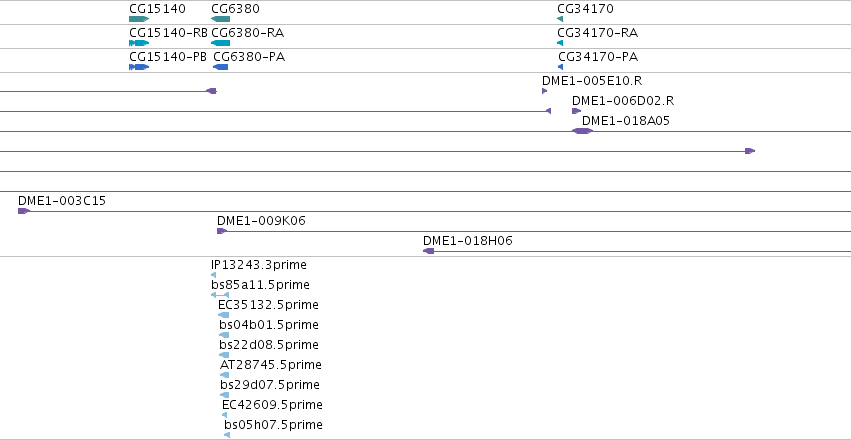851x440 pixels.
Task: Select clone label DME1-018H06
Action: tap(468, 241)
